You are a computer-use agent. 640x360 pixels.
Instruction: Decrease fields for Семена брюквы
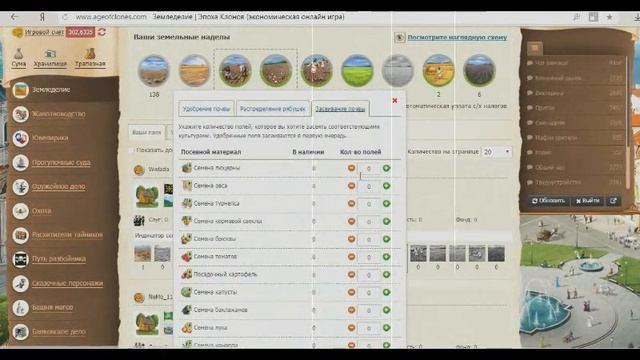(351, 239)
